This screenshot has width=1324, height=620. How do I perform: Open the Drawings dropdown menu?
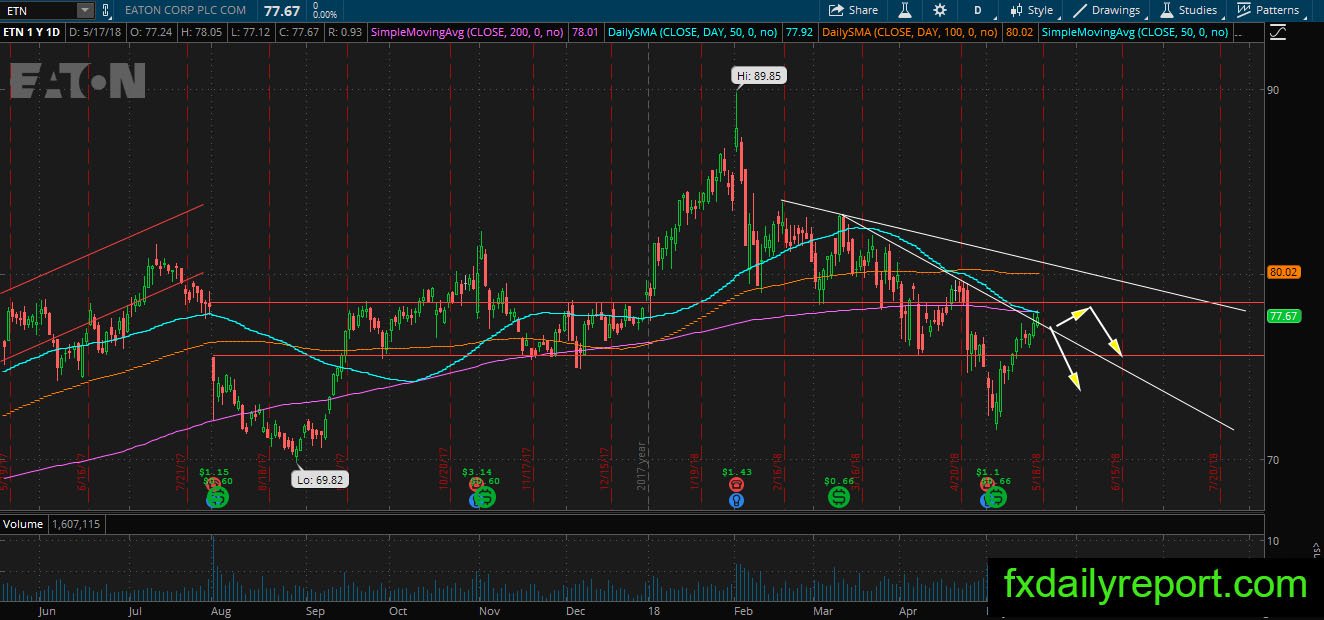pos(1107,10)
